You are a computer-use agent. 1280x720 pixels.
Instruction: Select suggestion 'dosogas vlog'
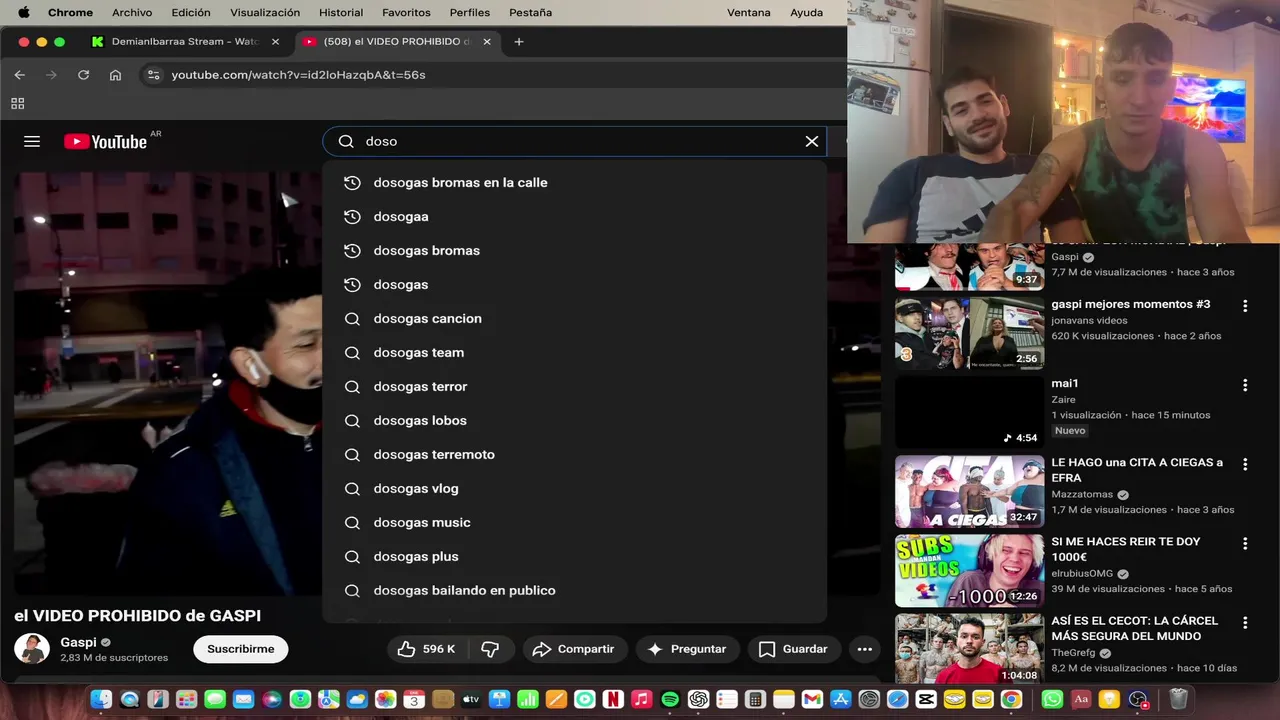(575, 488)
